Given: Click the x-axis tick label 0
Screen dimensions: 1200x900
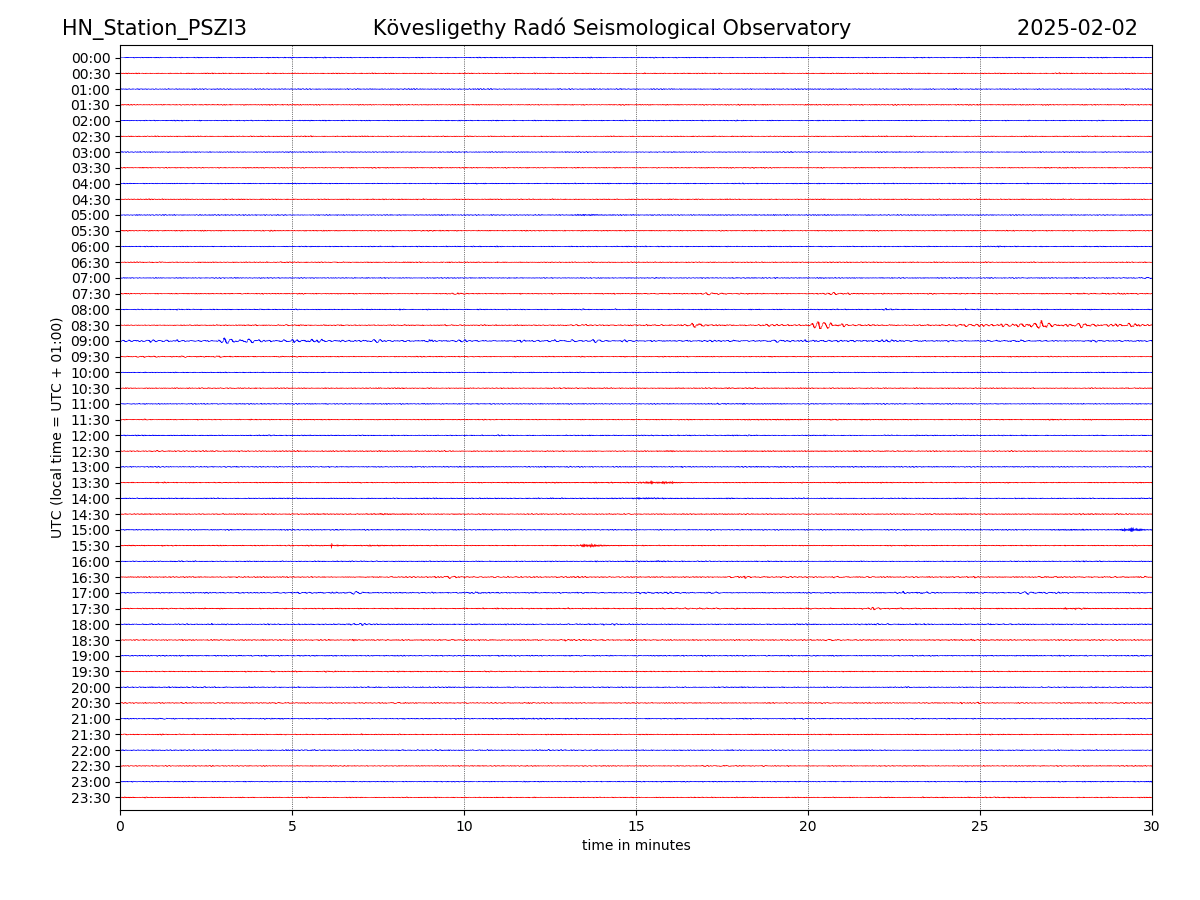Looking at the screenshot, I should click(x=120, y=826).
